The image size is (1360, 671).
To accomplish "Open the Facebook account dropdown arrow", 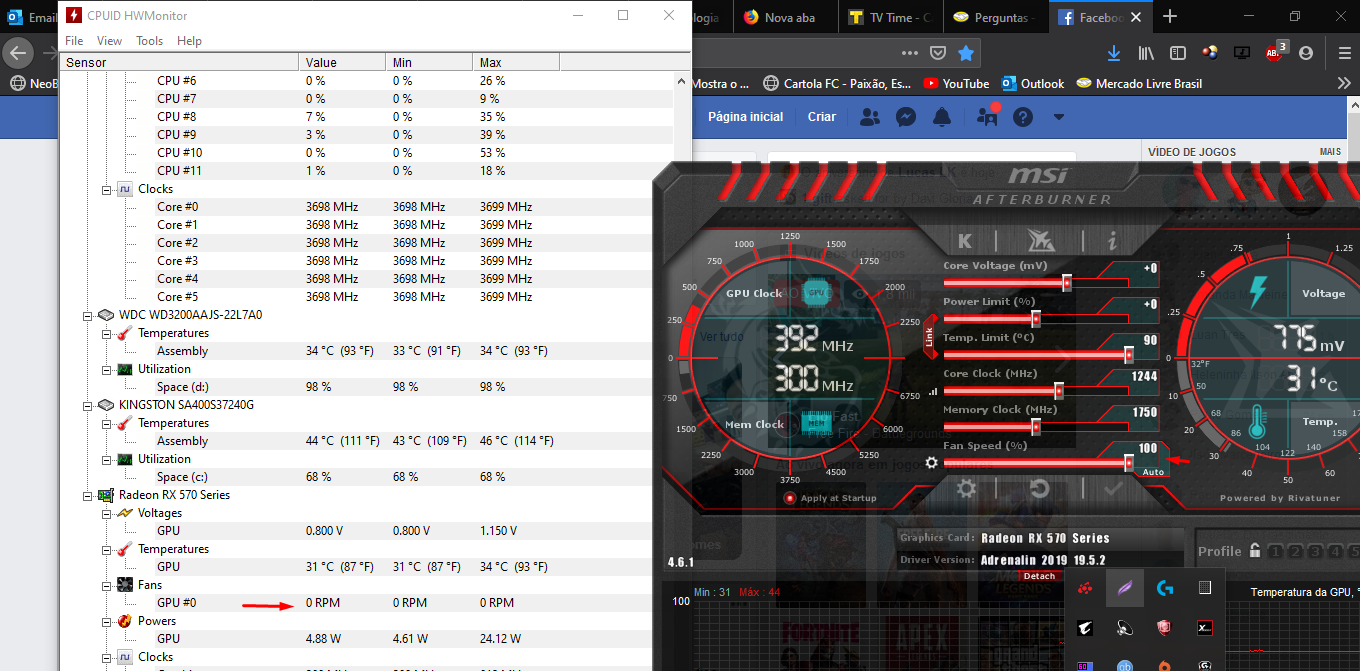I will tap(1059, 117).
